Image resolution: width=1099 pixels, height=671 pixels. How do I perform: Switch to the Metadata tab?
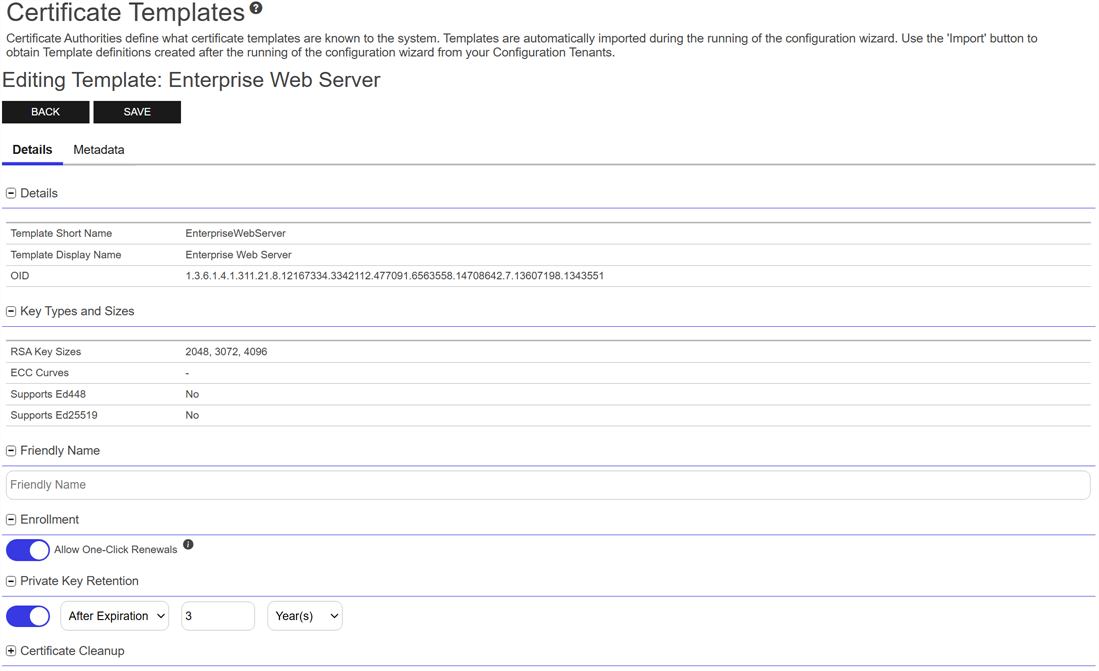click(99, 150)
